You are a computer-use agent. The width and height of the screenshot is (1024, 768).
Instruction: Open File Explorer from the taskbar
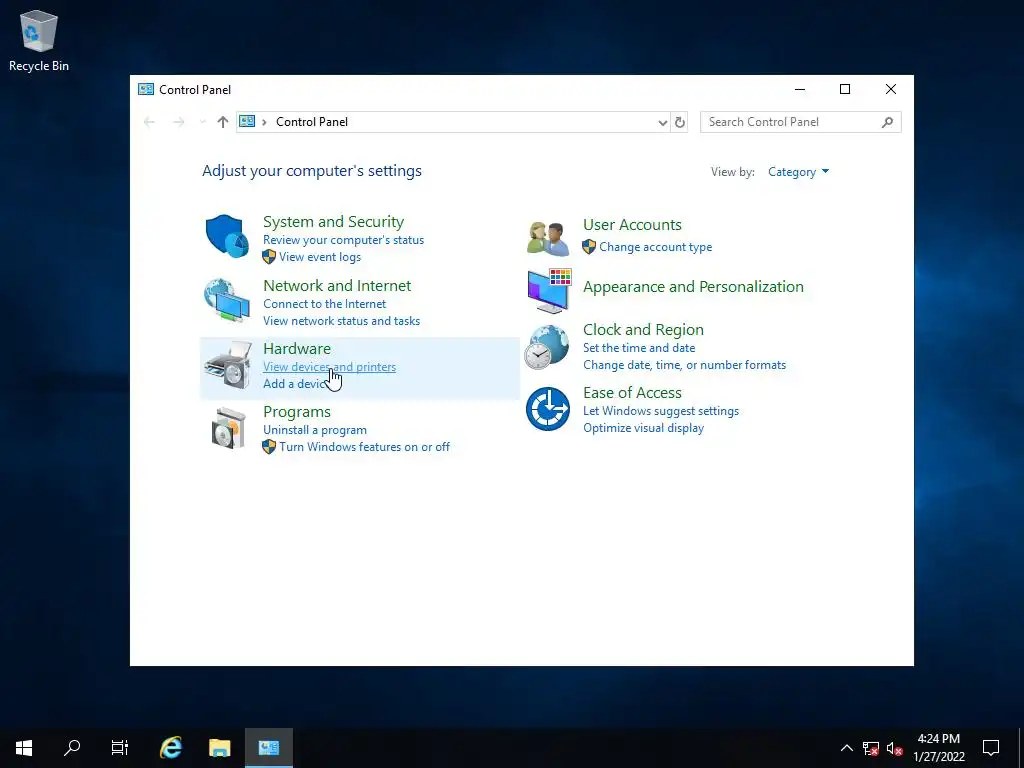click(219, 748)
